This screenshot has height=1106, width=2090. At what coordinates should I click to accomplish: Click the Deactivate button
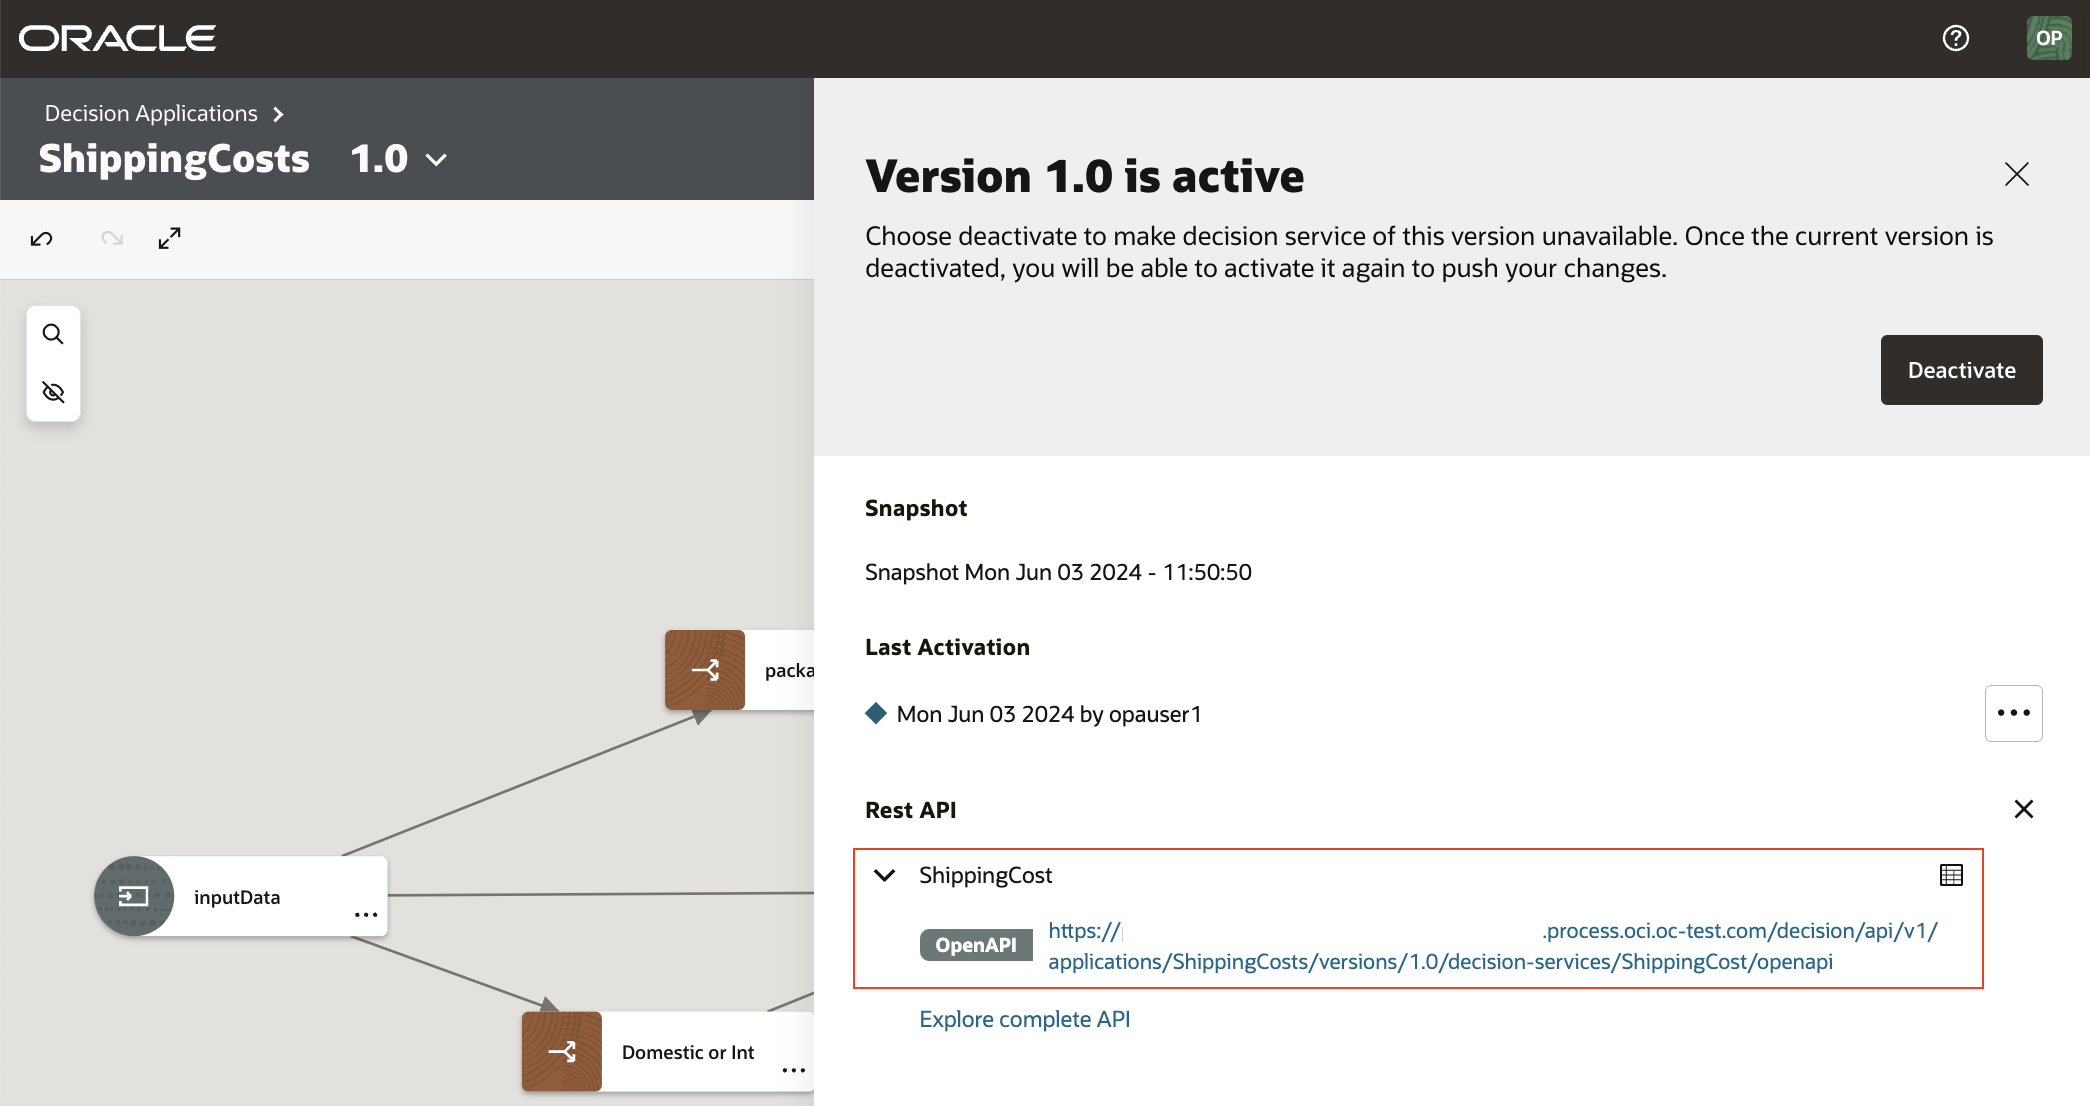[1960, 370]
